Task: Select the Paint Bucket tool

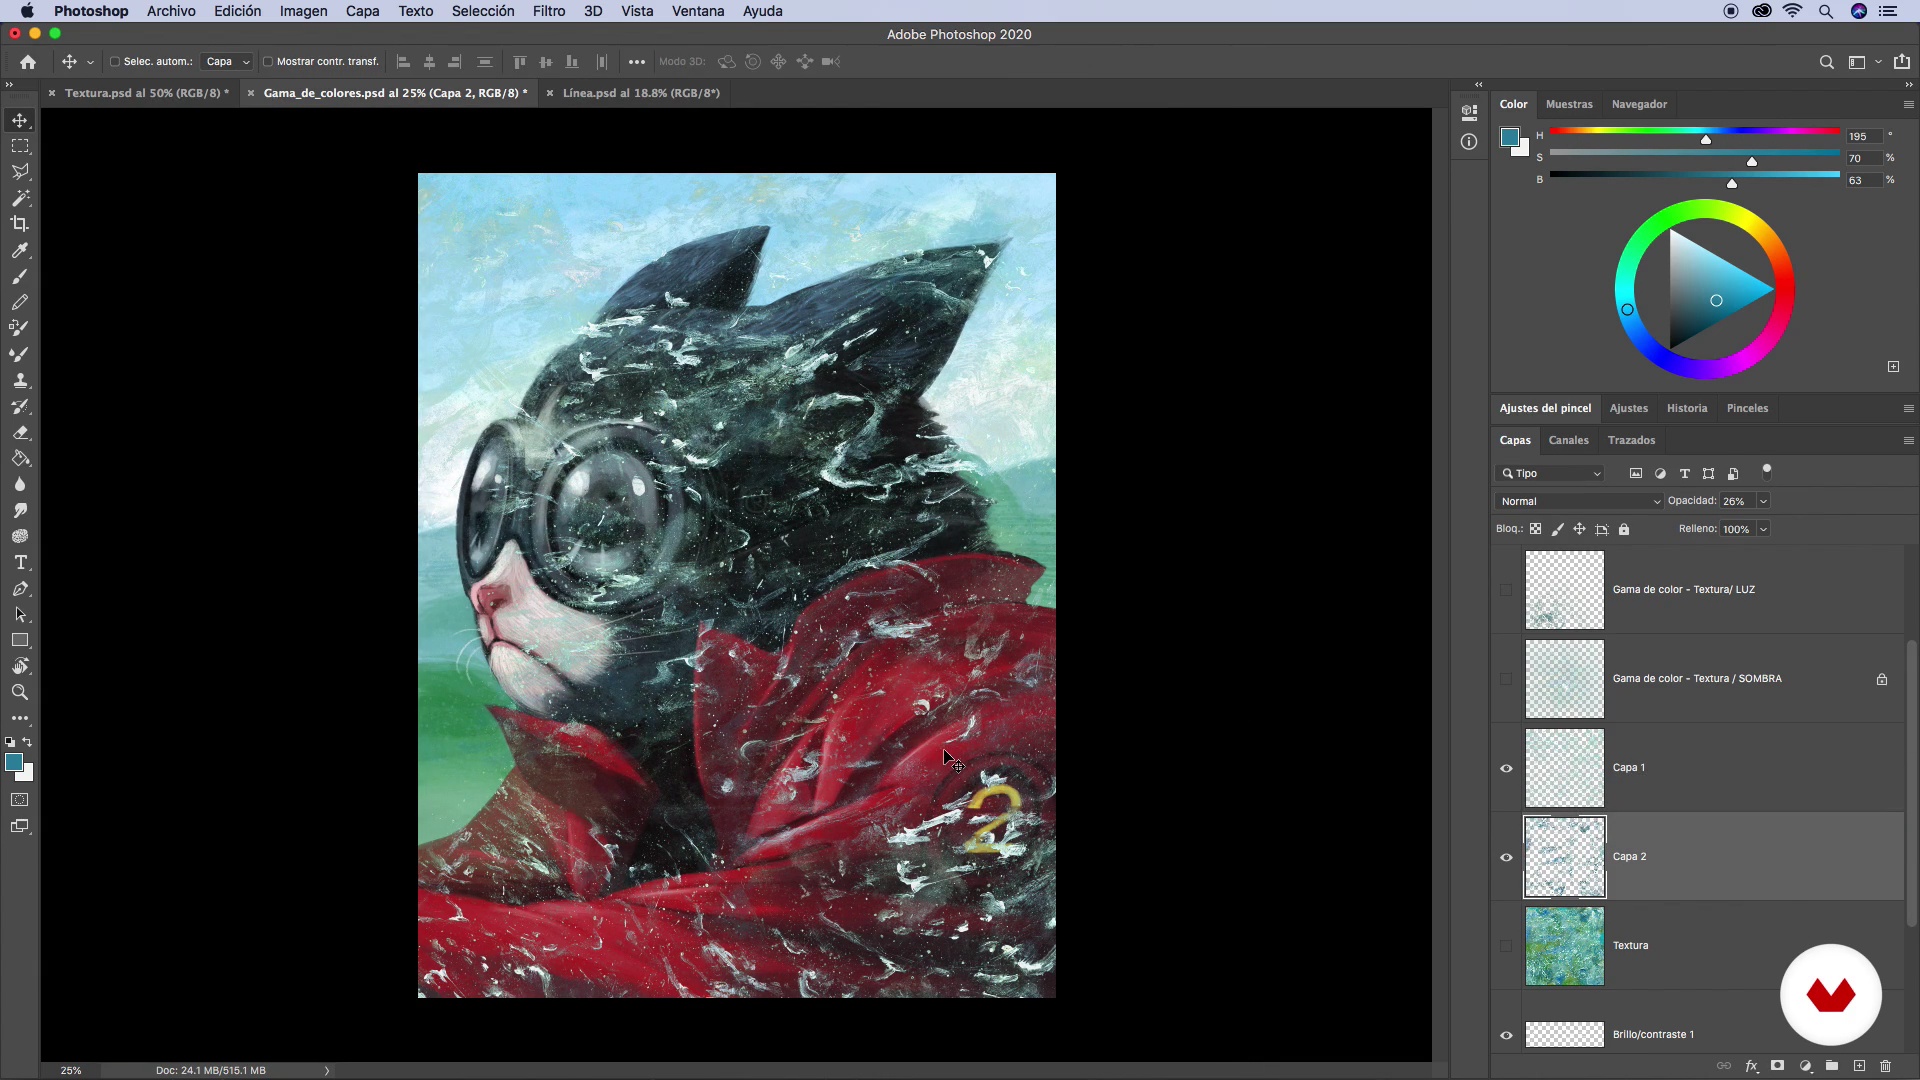Action: [20, 458]
